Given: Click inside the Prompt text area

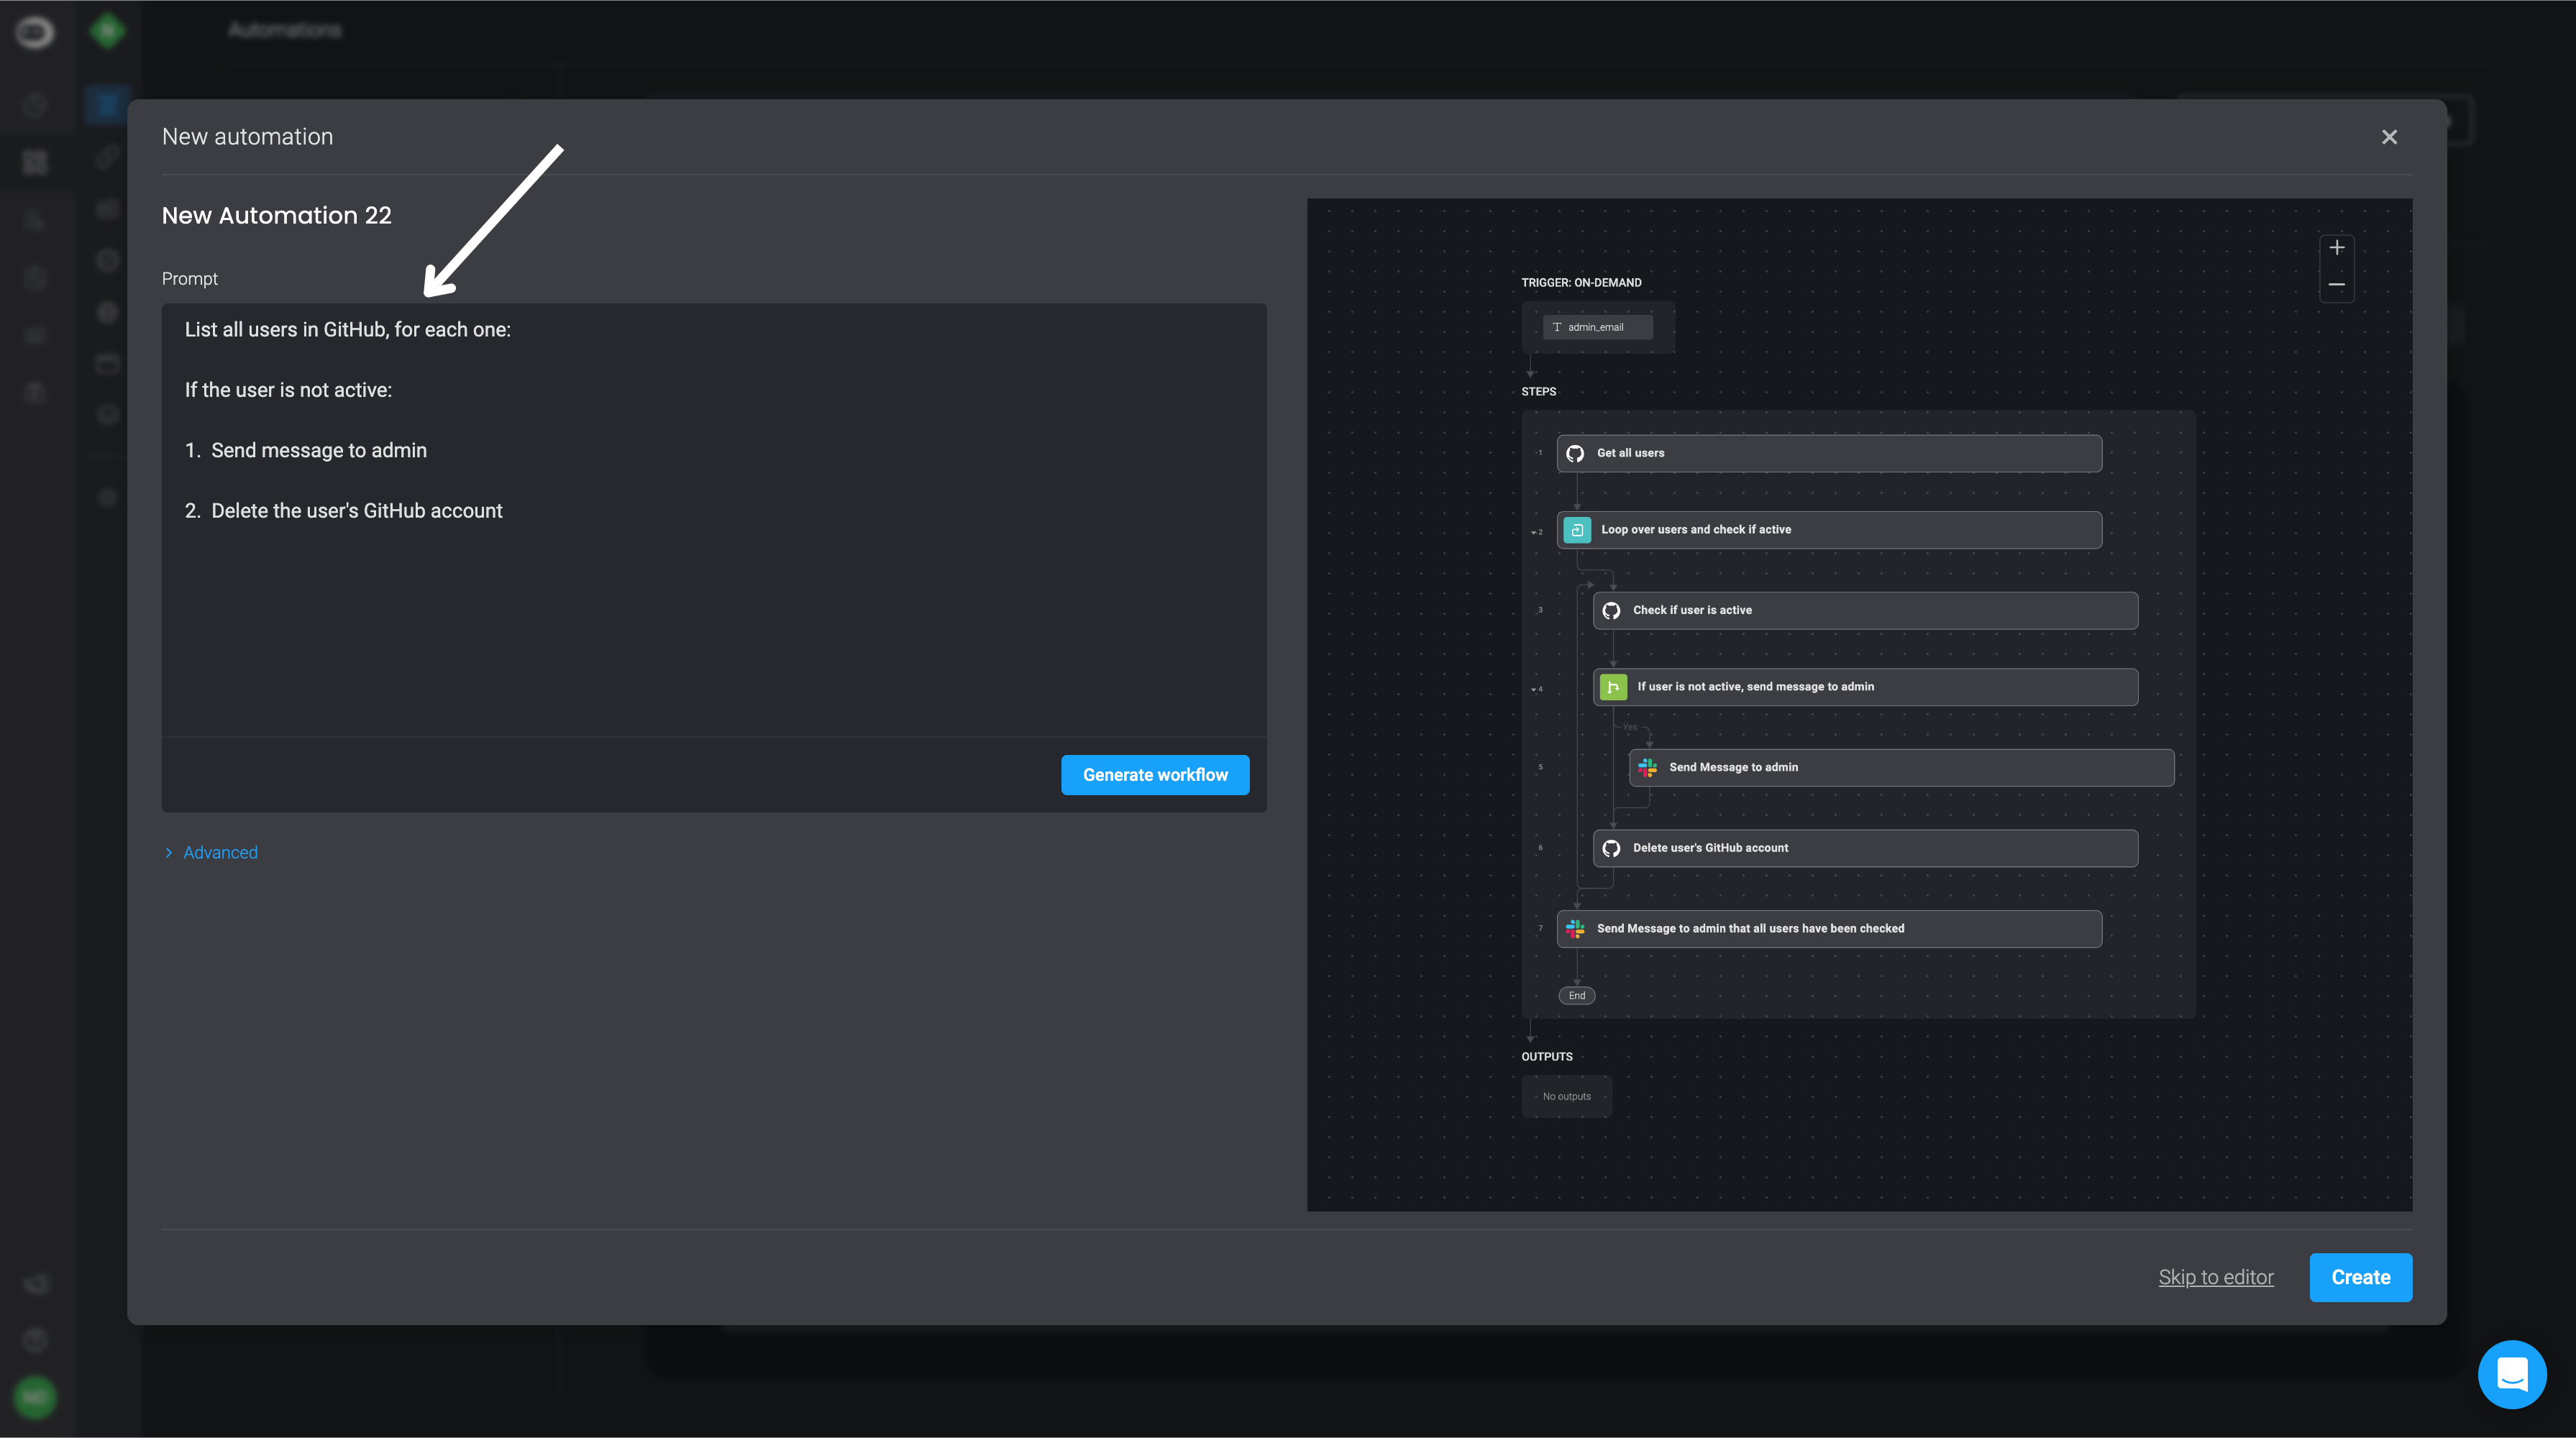Looking at the screenshot, I should click(714, 520).
